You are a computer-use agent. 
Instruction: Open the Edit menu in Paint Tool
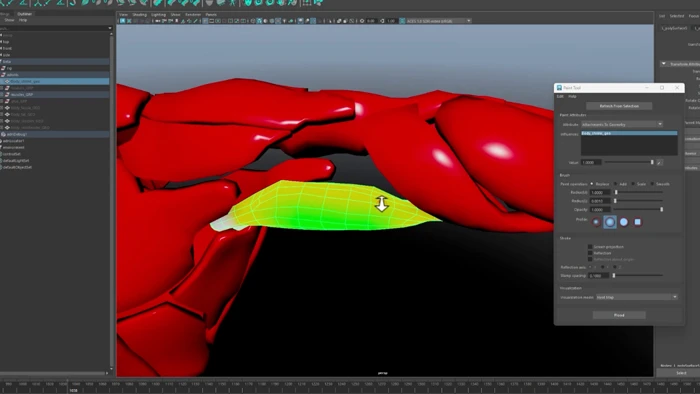tap(560, 96)
